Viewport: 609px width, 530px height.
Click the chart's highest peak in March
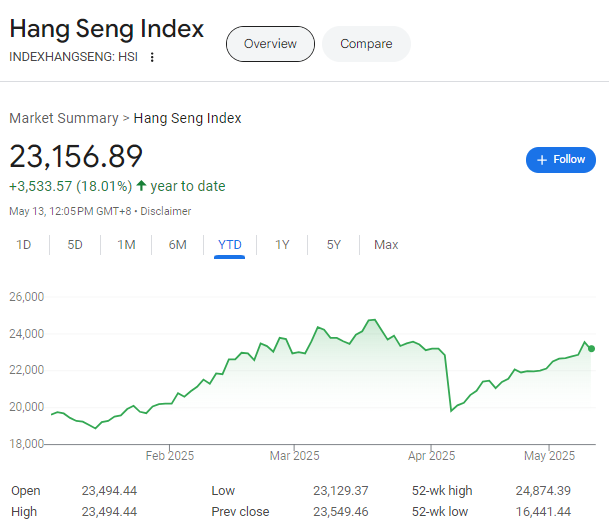pyautogui.click(x=373, y=320)
